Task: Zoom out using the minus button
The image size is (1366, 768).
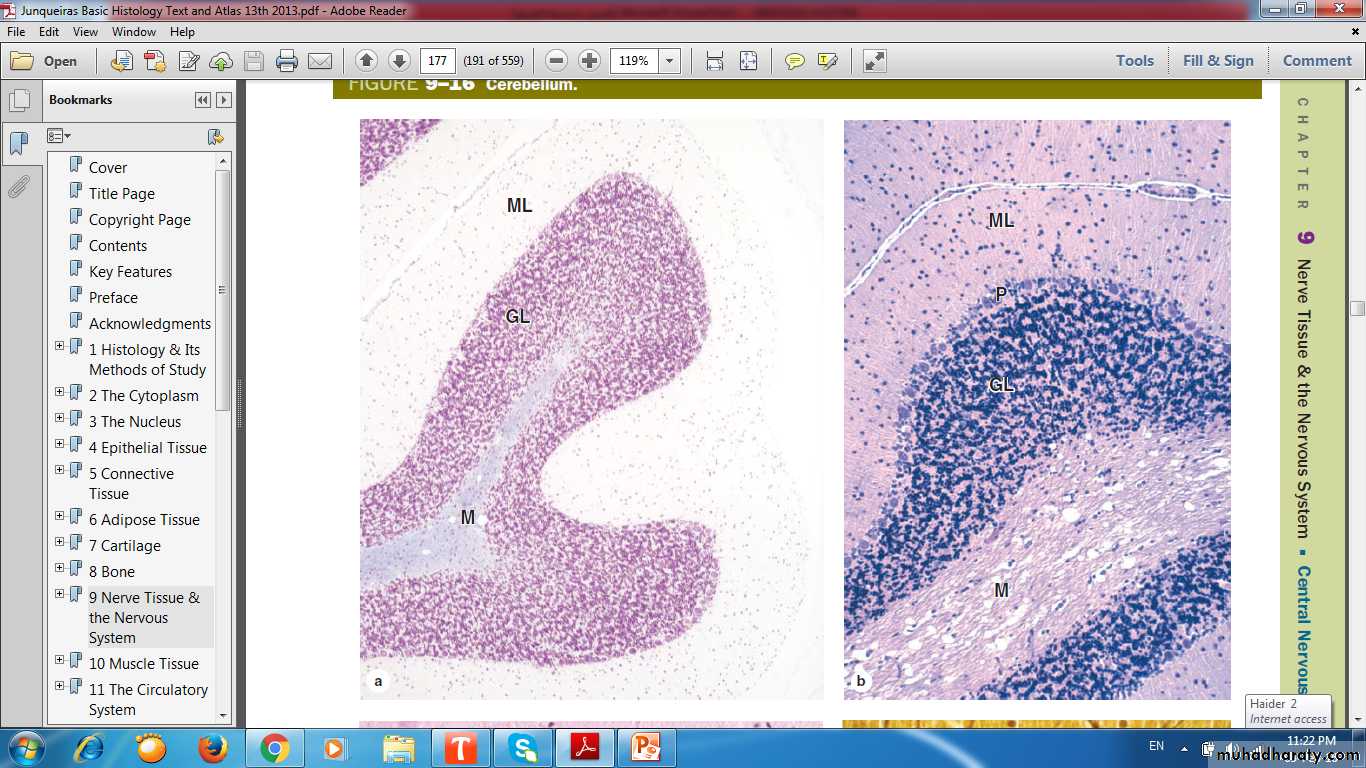Action: click(557, 61)
